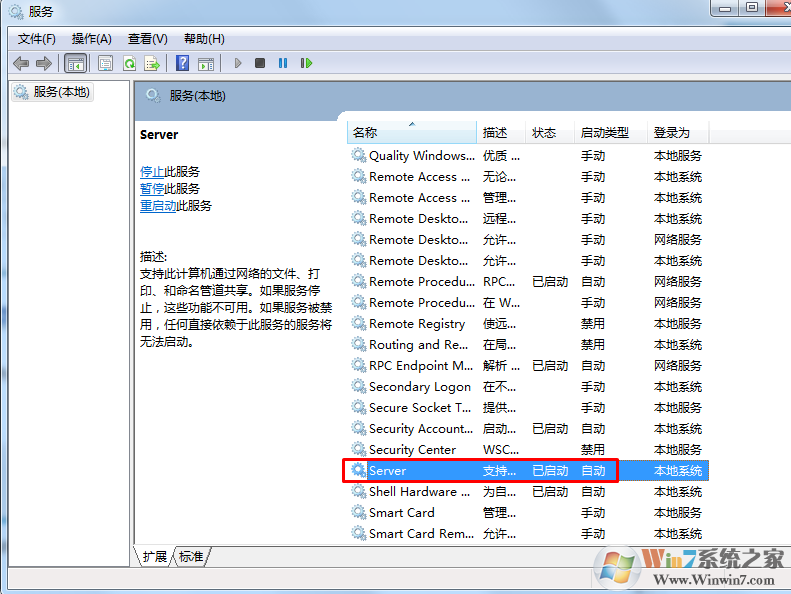
Task: Select 服务(本地) in the left tree
Action: pyautogui.click(x=52, y=92)
